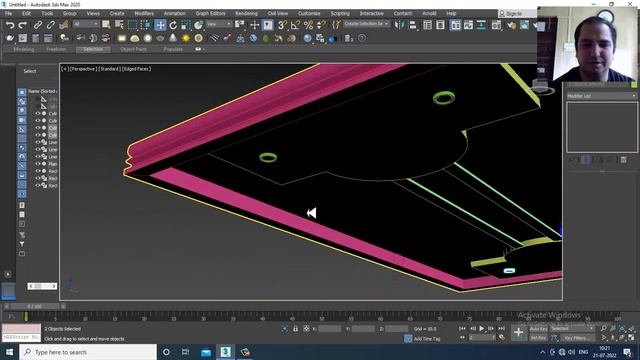Click the Zoom Extents viewport navigation icon
The width and height of the screenshot is (640, 360).
622,329
